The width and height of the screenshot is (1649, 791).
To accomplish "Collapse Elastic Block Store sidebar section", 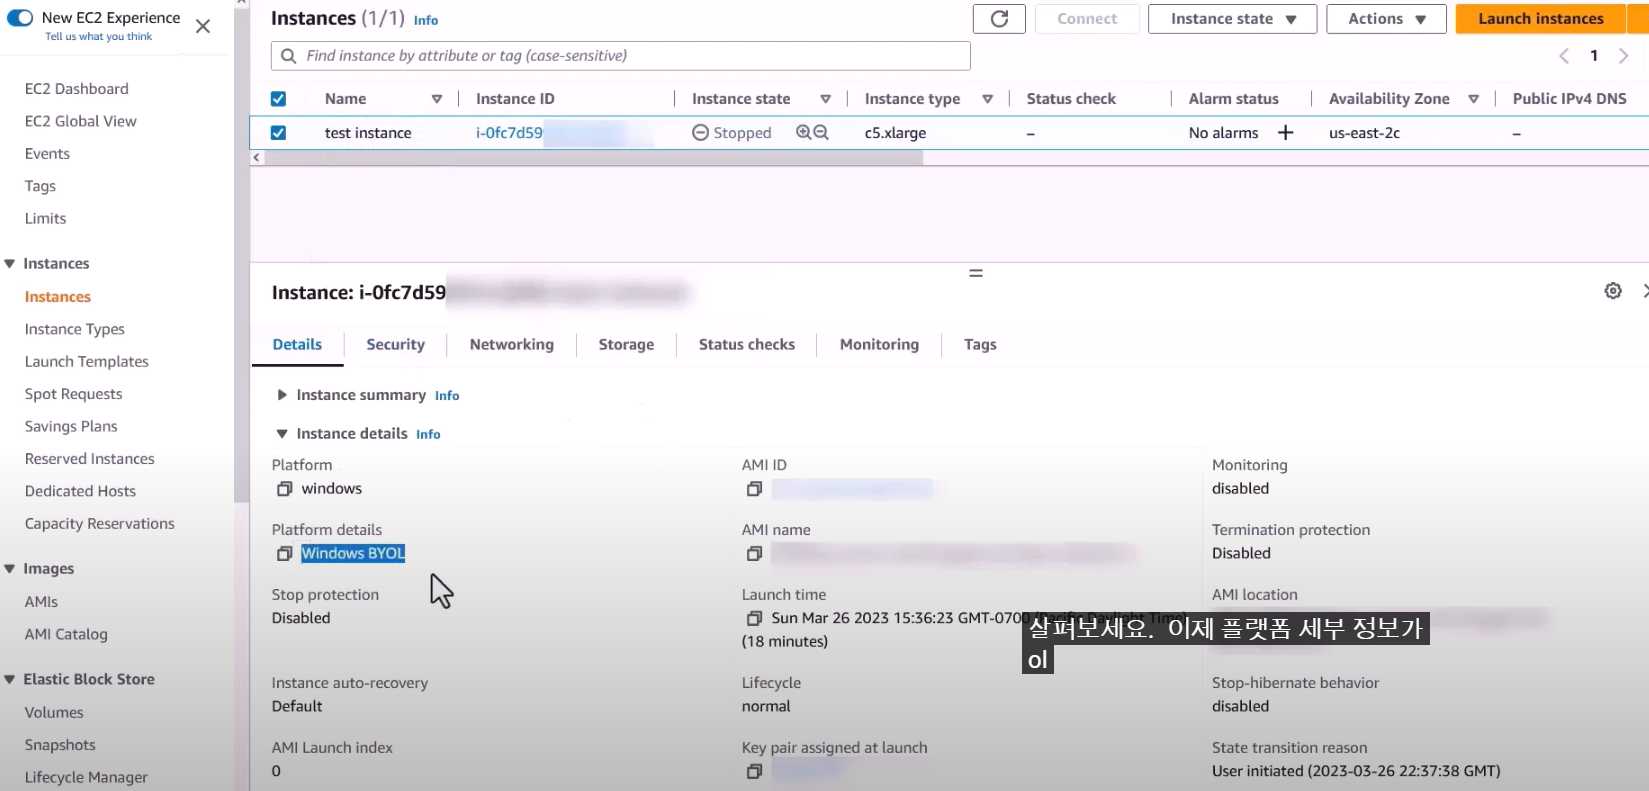I will tap(10, 680).
